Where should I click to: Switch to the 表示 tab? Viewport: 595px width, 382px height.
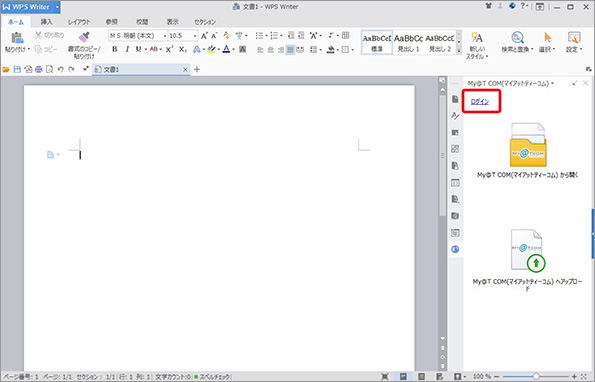[173, 22]
